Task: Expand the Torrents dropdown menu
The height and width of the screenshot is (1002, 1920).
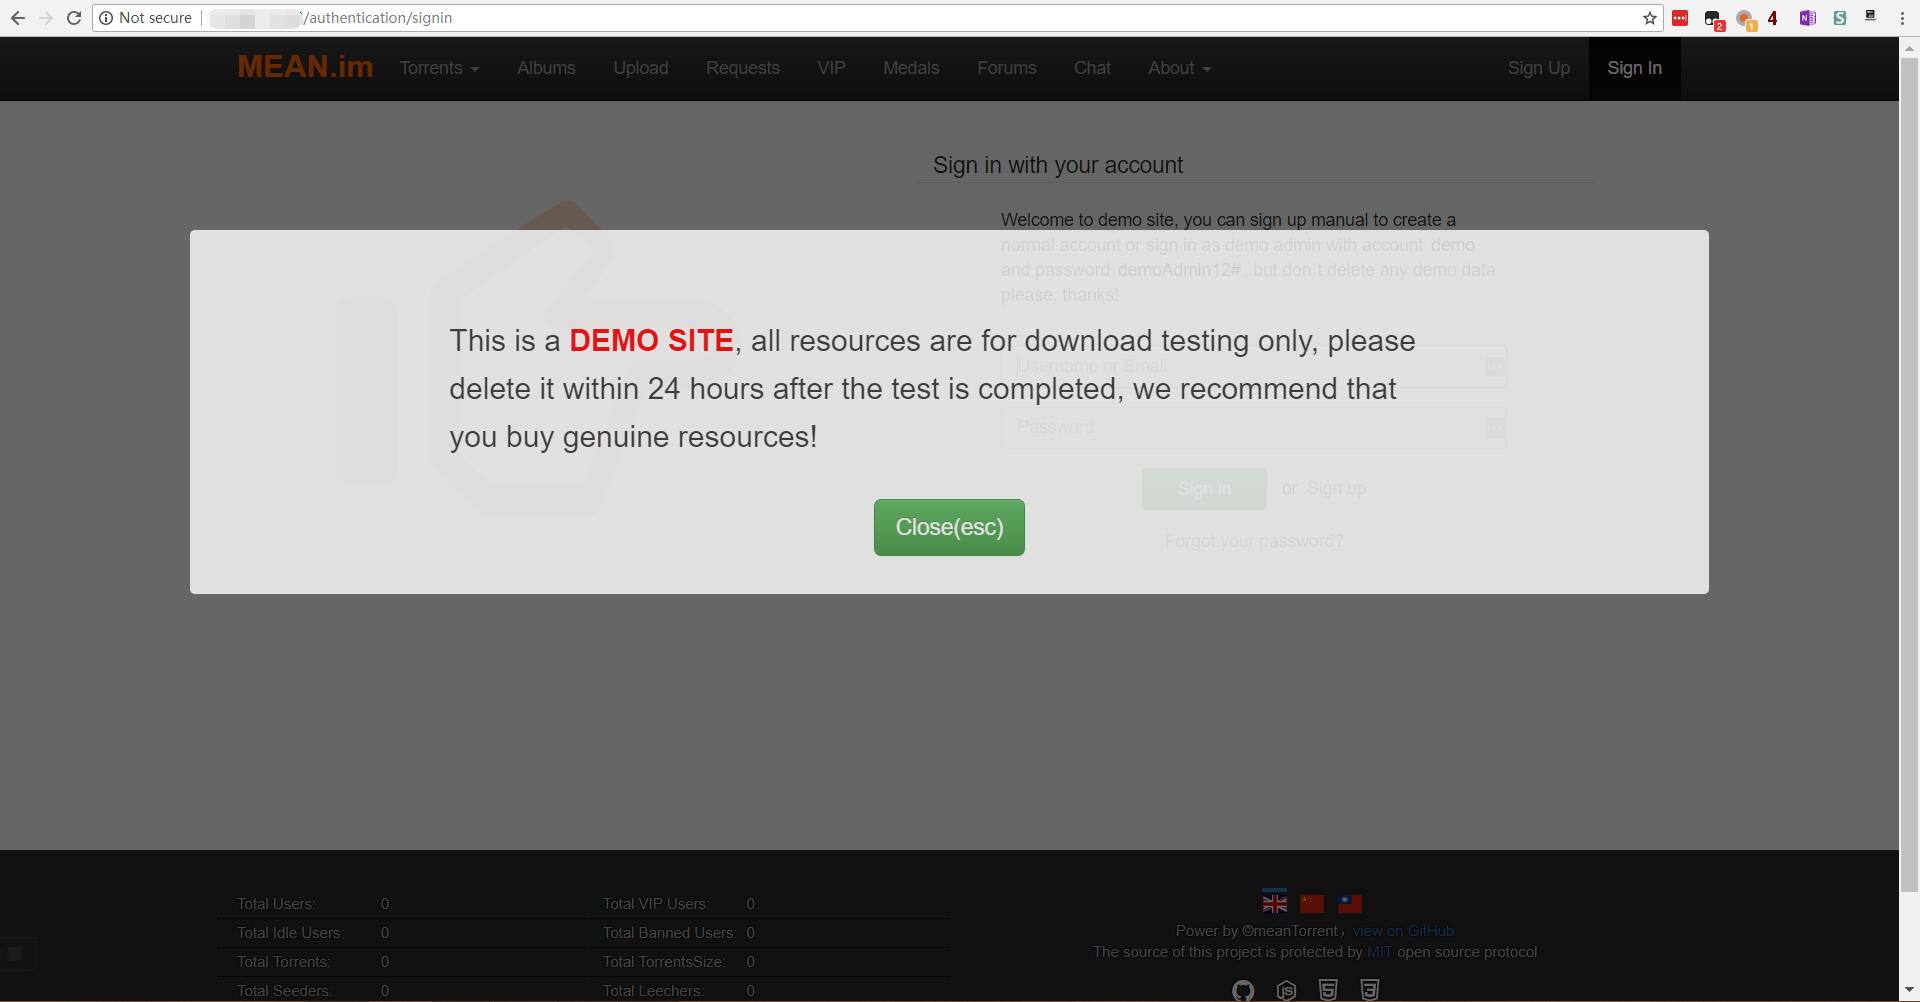Action: pos(439,68)
